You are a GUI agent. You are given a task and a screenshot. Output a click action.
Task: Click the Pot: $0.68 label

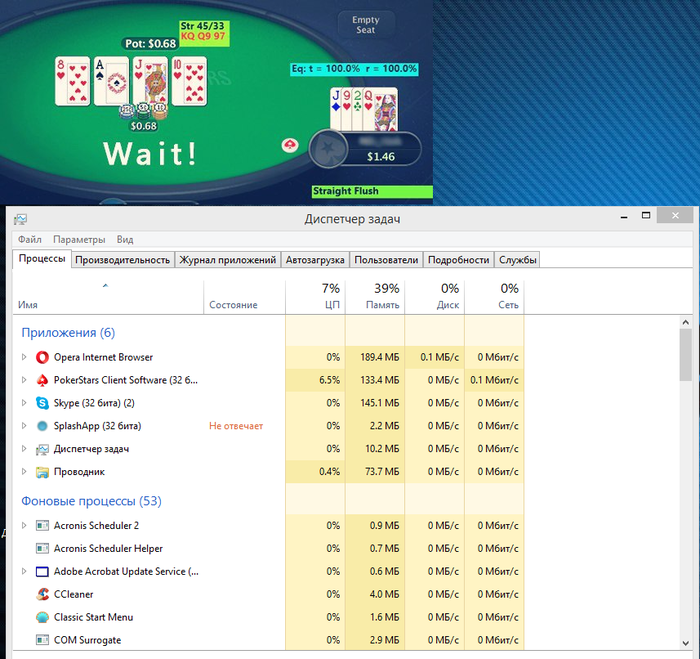(150, 43)
